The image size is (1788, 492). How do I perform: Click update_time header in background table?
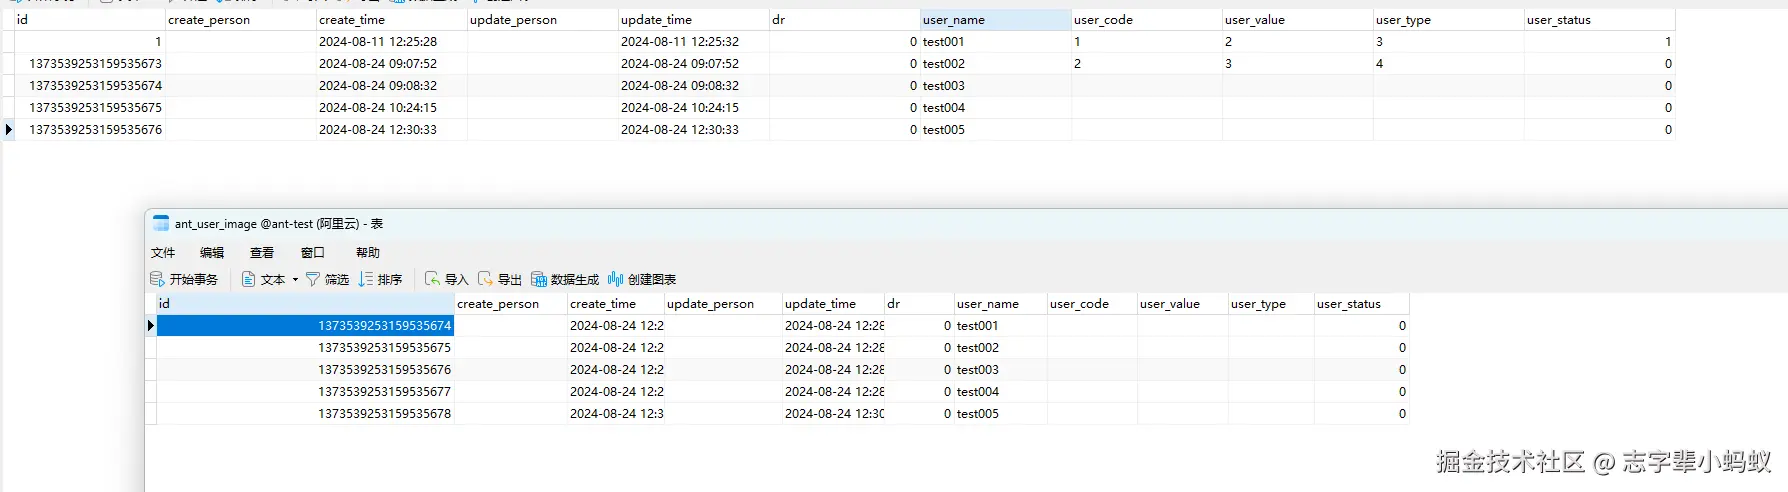tap(693, 20)
